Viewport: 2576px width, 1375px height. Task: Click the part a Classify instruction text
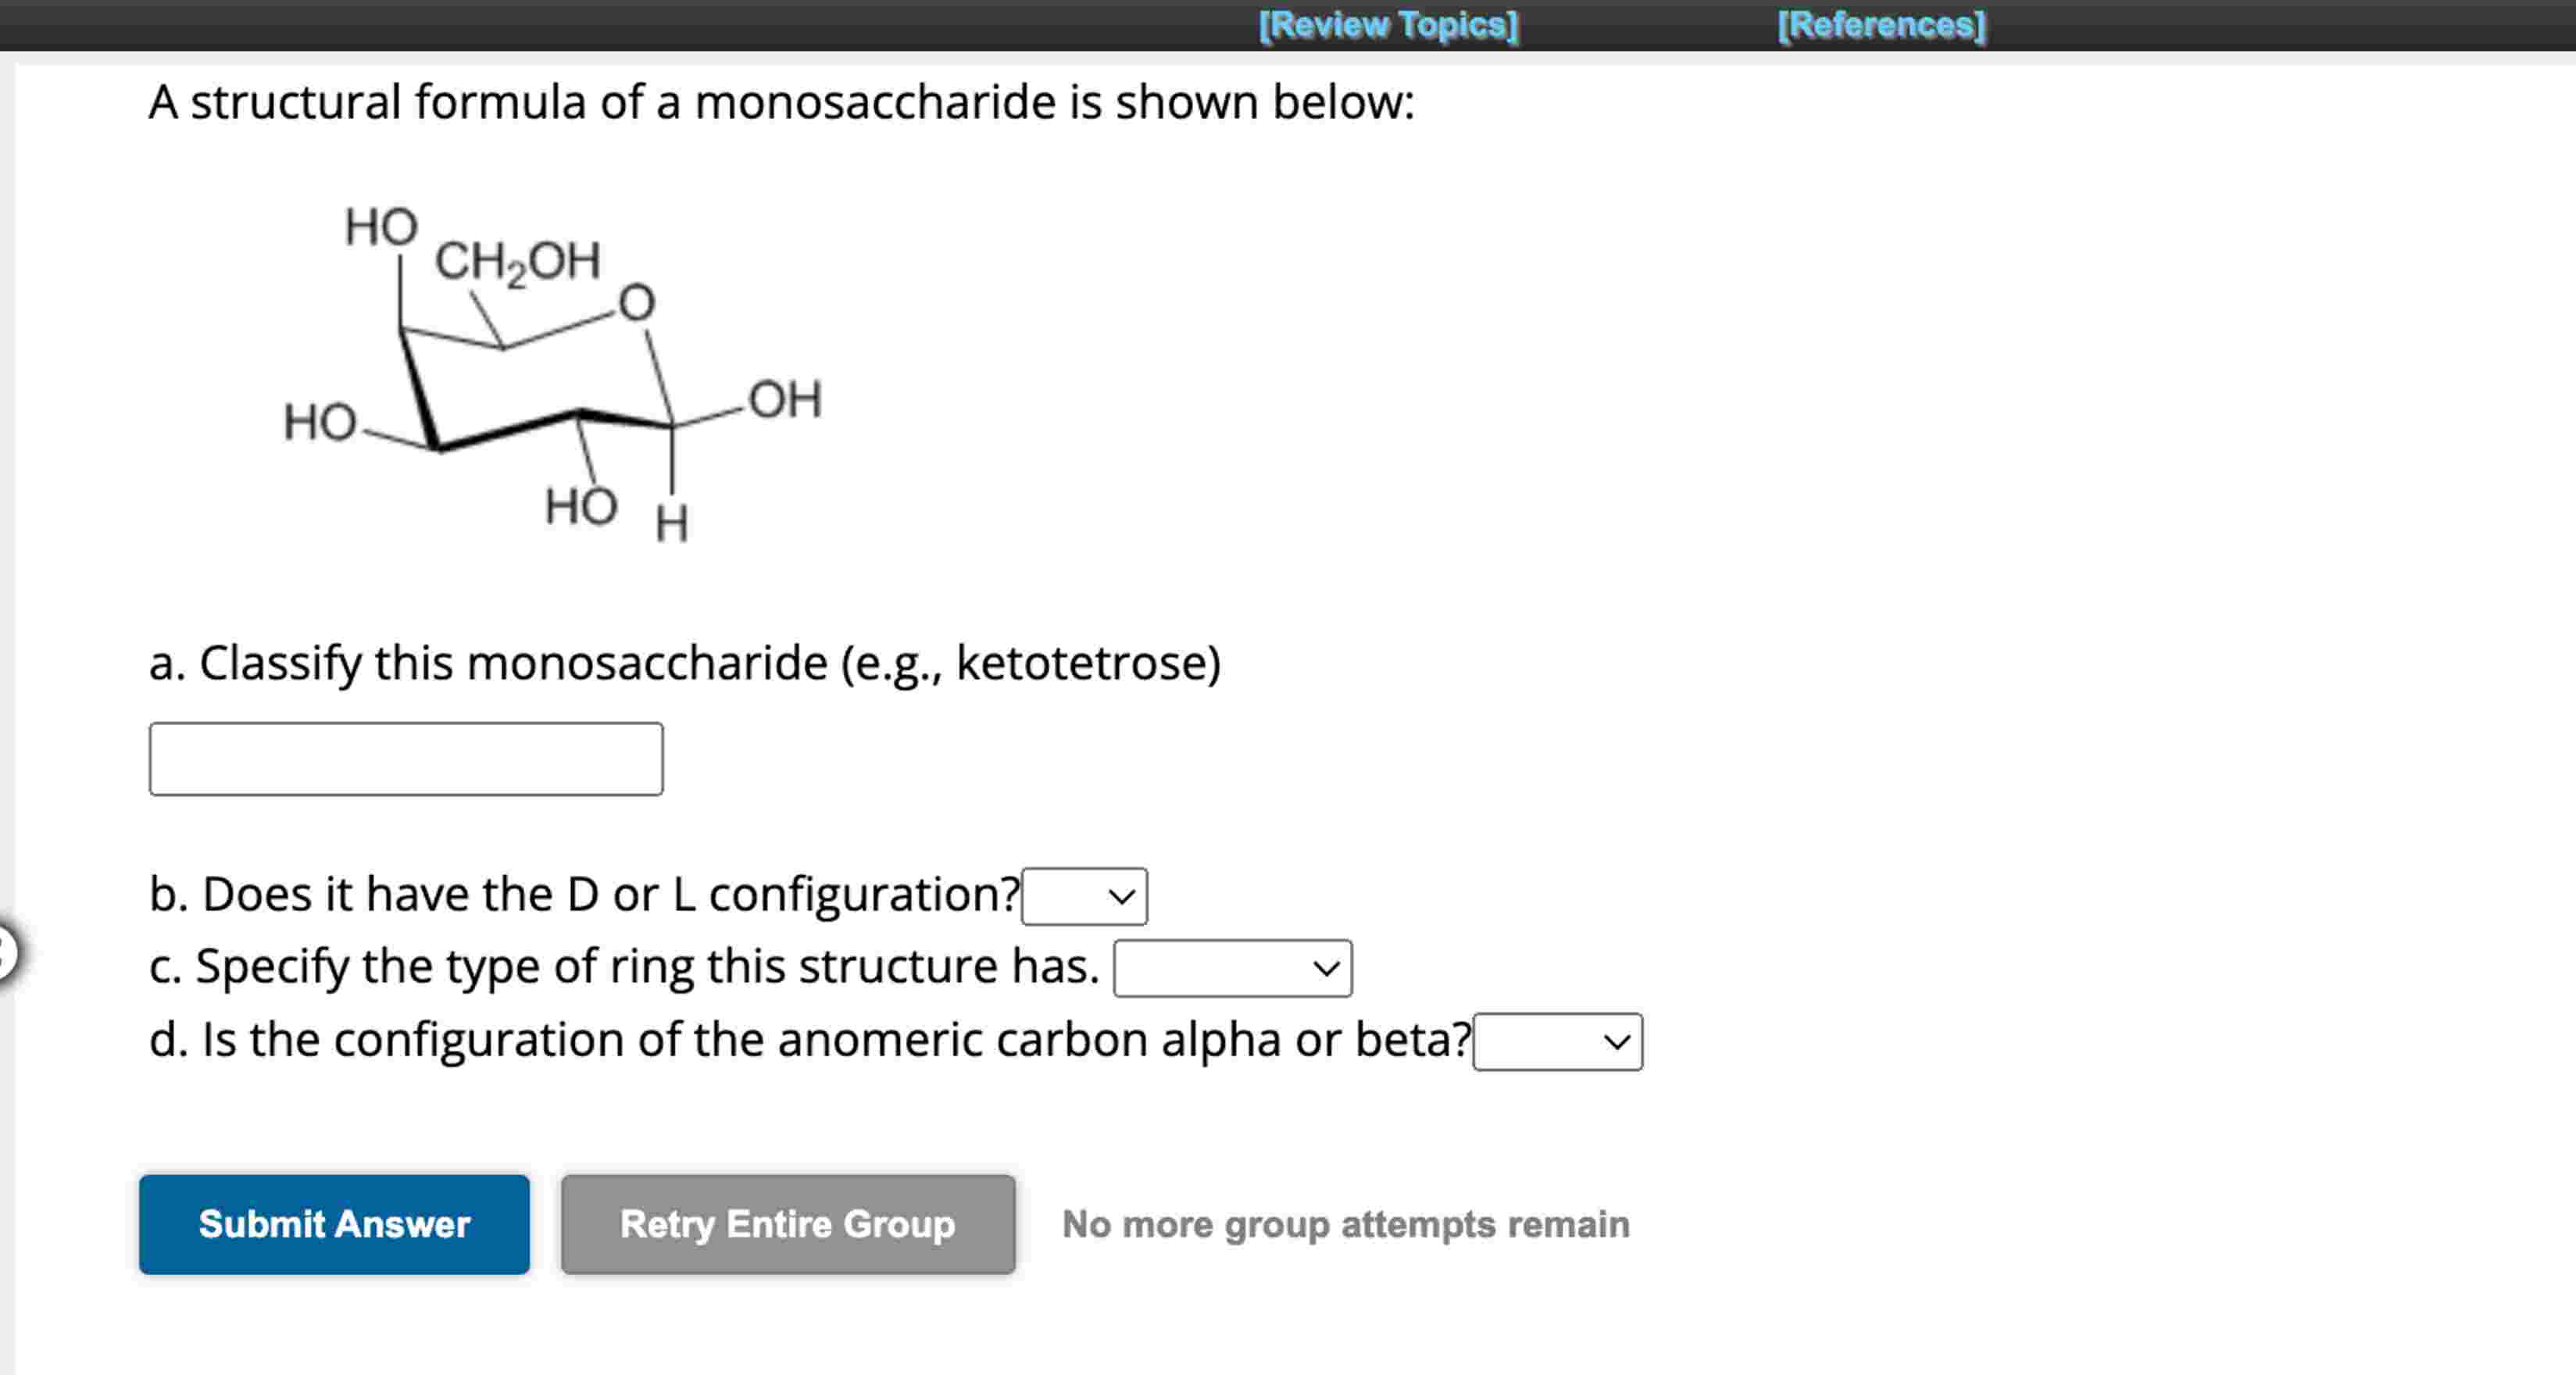pos(685,661)
